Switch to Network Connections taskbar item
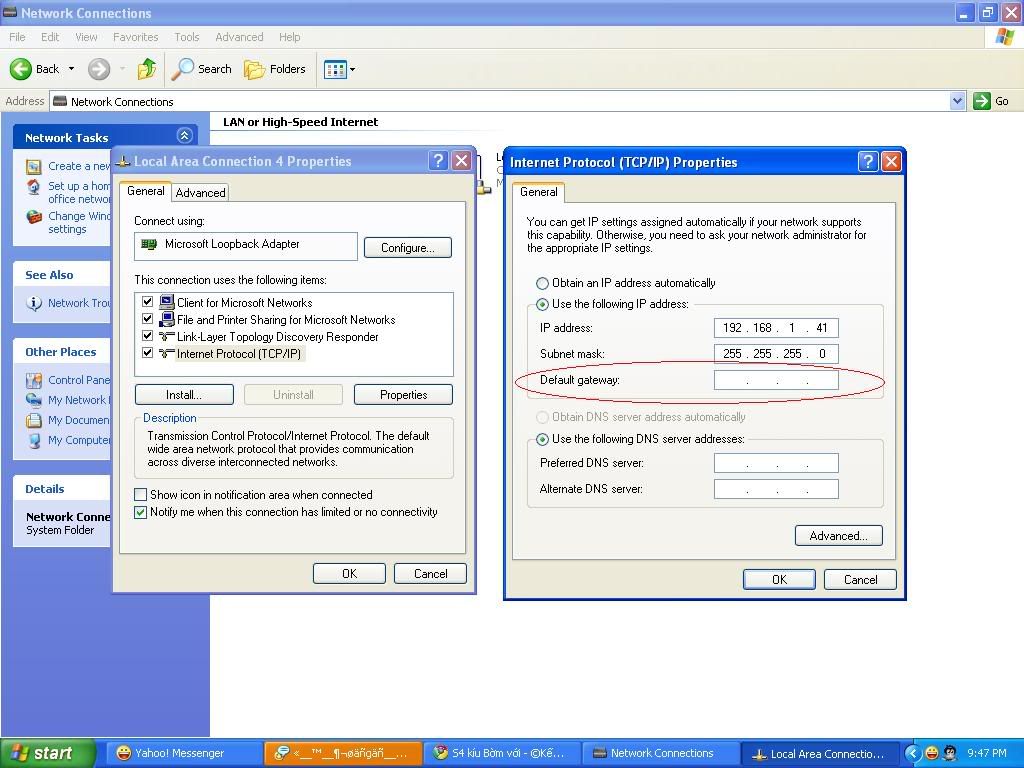The image size is (1024, 768). point(660,754)
